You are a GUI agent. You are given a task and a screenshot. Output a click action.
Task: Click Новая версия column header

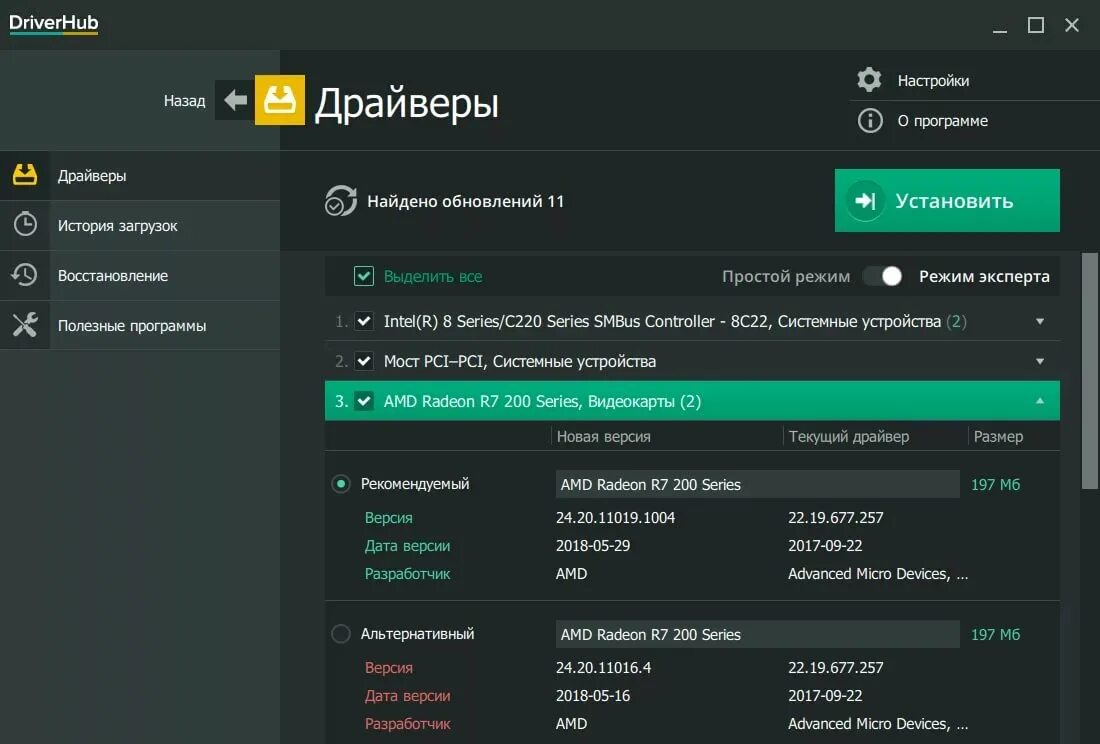point(603,436)
